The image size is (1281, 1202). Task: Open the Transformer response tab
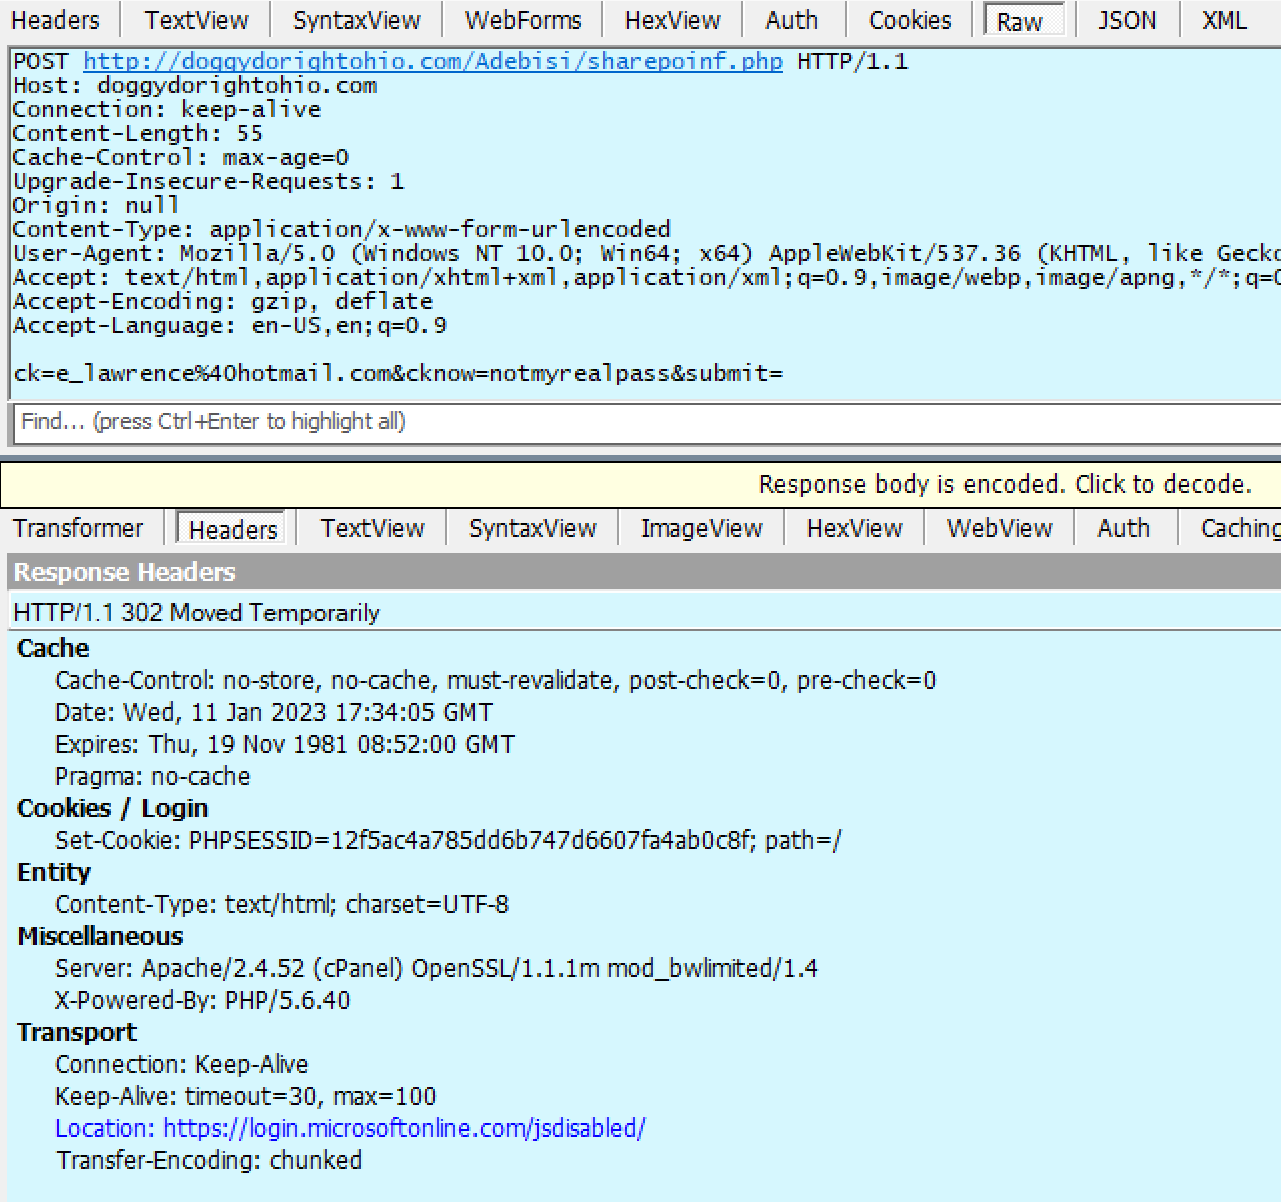pyautogui.click(x=78, y=528)
